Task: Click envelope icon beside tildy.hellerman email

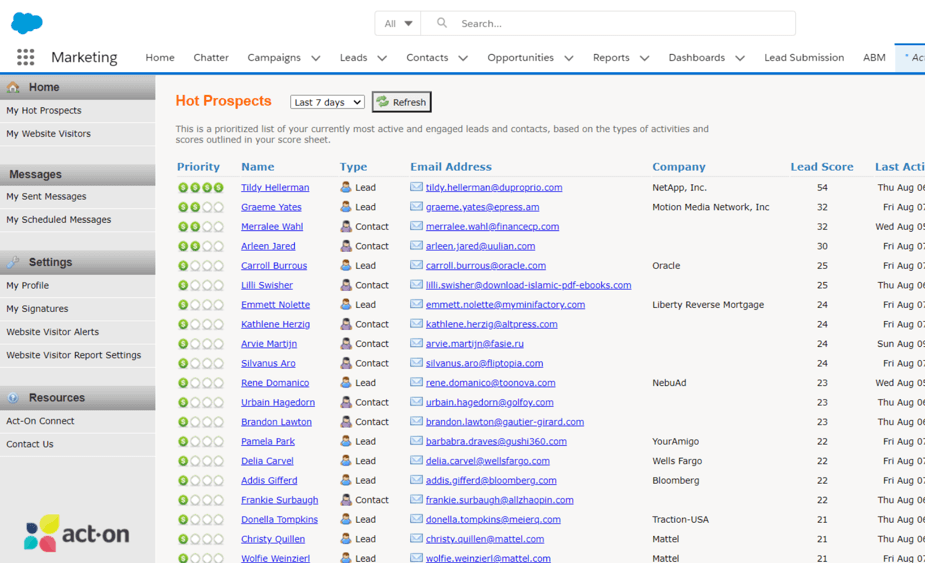Action: pos(416,187)
